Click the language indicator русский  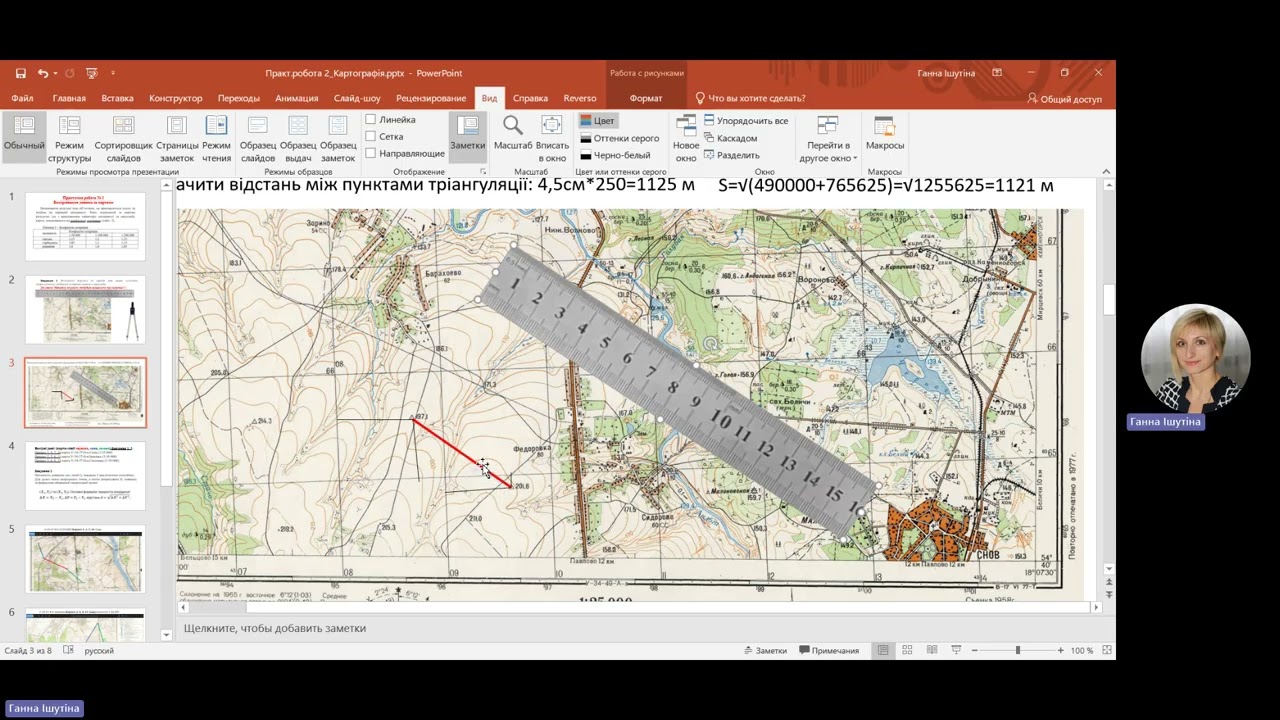[x=99, y=650]
